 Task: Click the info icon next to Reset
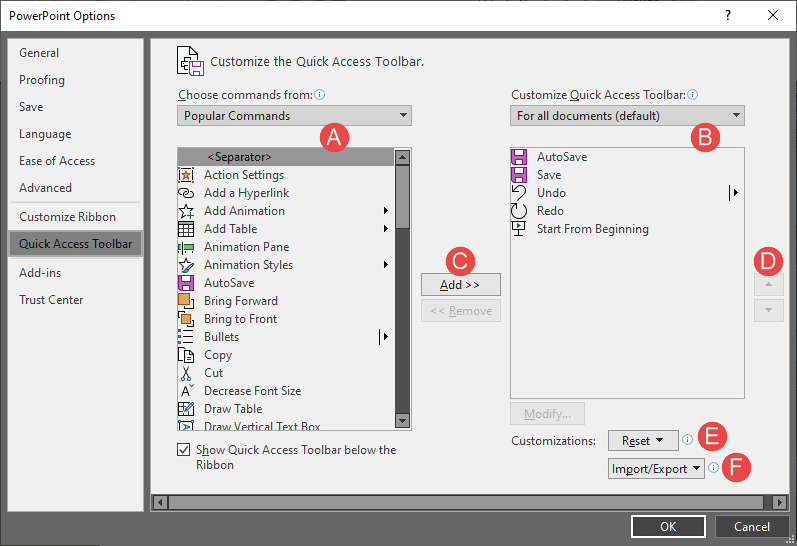687,440
